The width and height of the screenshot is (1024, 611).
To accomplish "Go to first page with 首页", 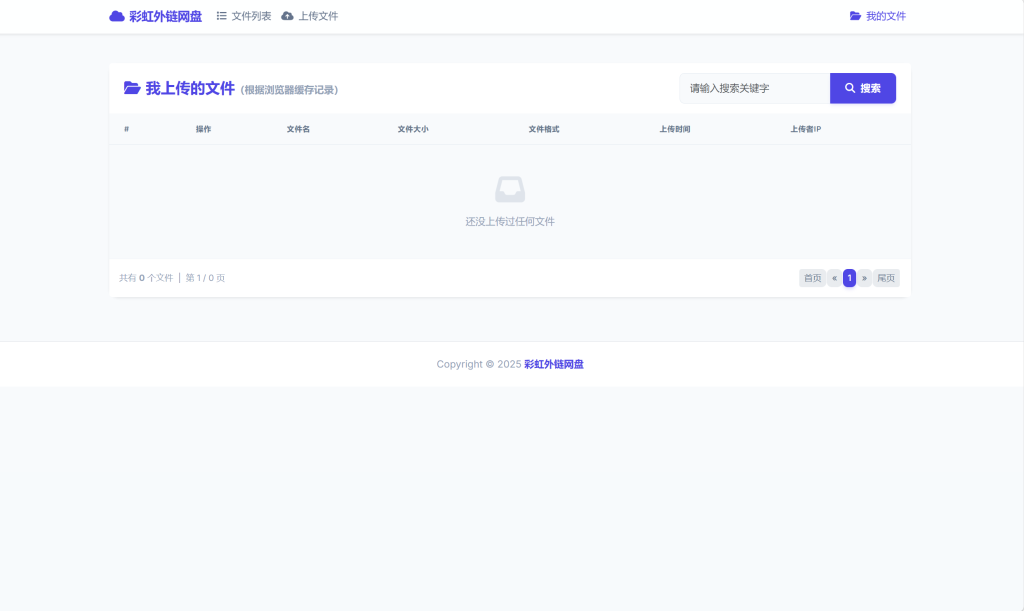I will click(x=812, y=278).
